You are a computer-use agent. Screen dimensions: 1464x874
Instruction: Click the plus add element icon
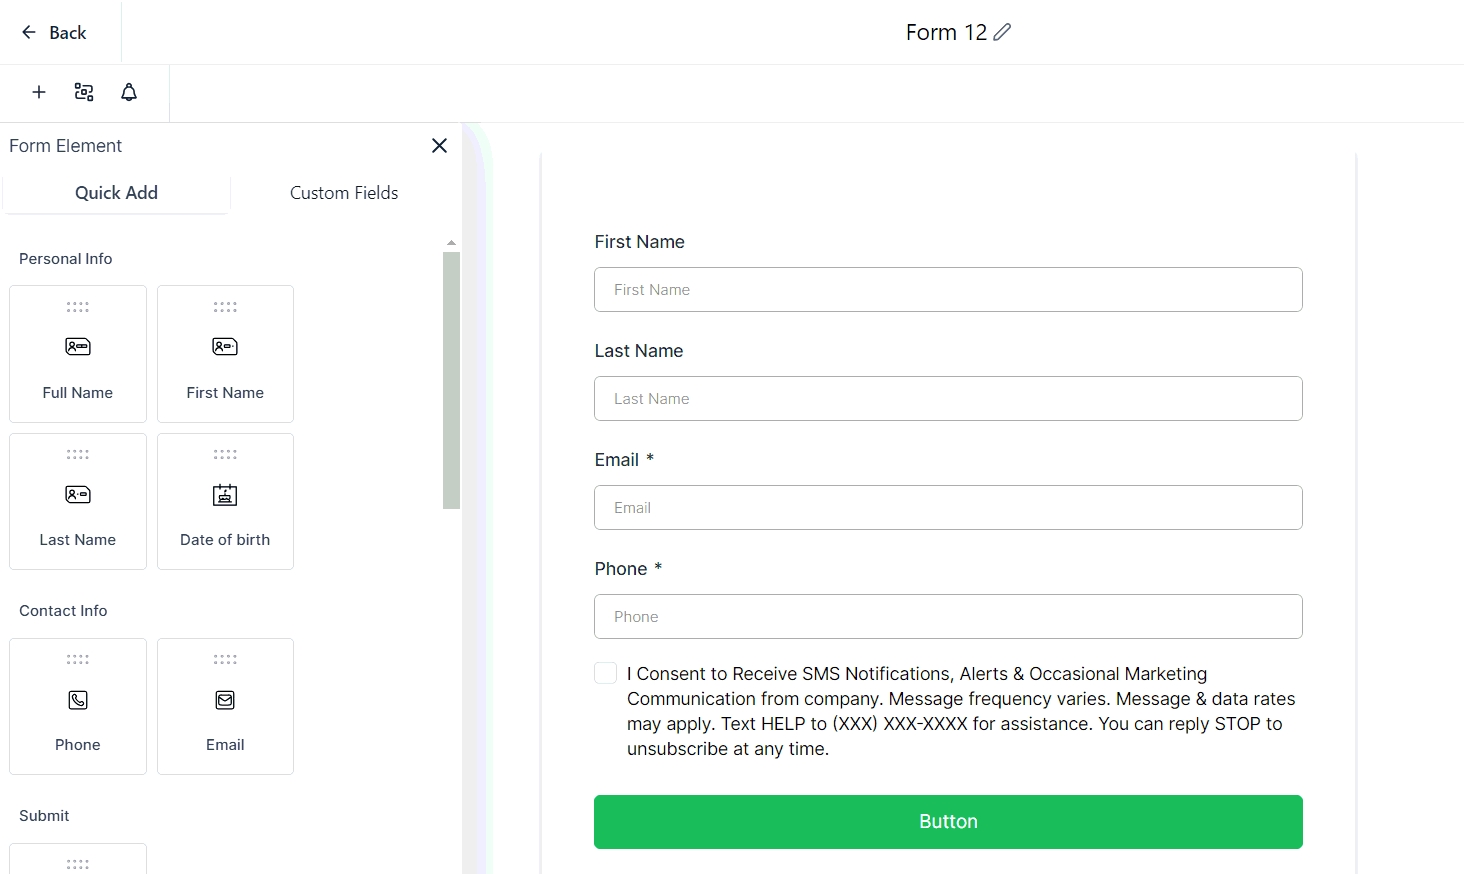click(39, 92)
